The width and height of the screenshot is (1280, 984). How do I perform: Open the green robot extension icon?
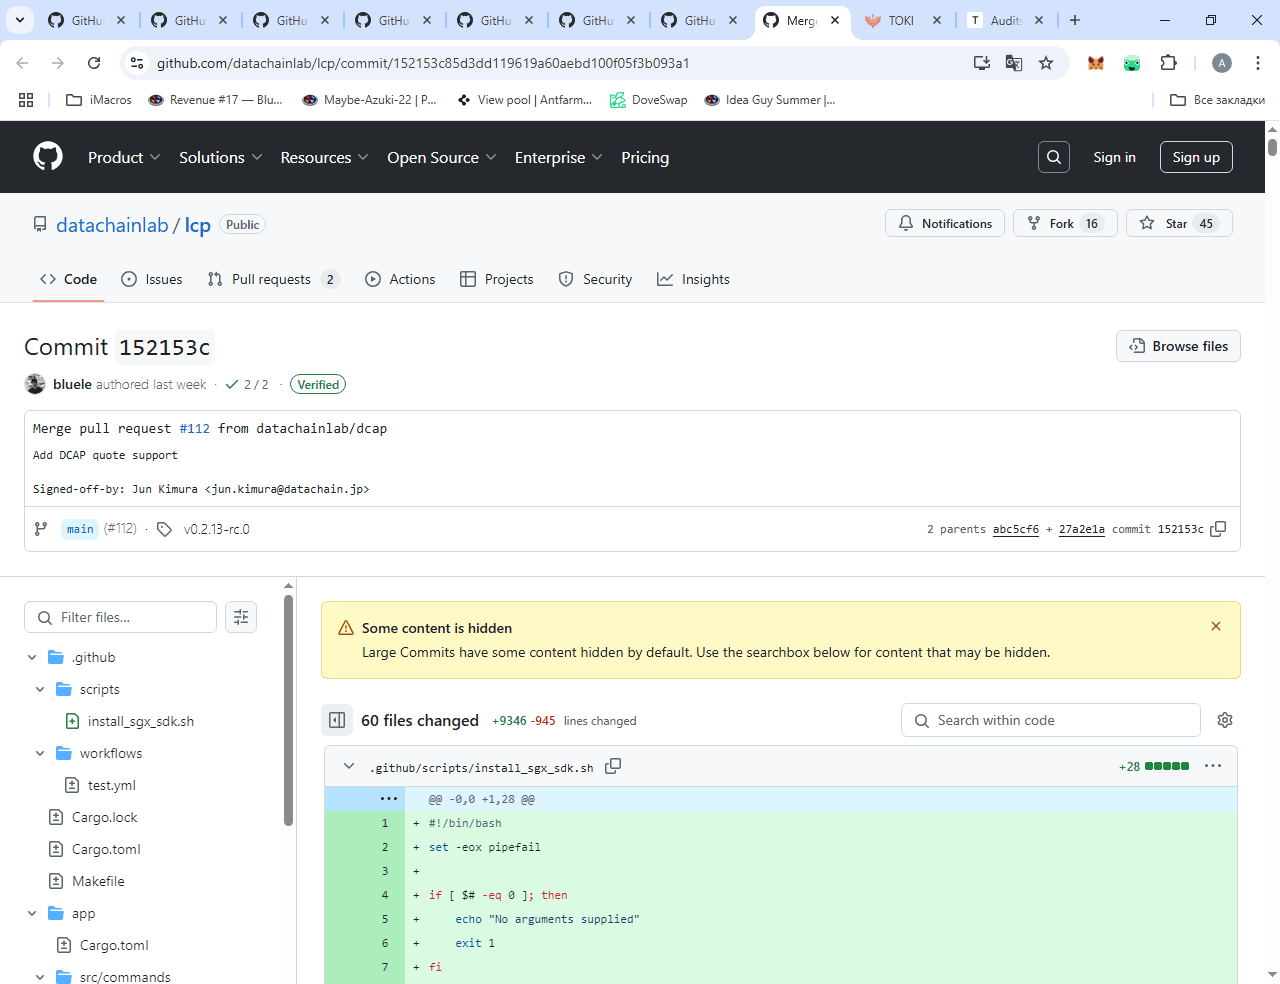(x=1132, y=63)
